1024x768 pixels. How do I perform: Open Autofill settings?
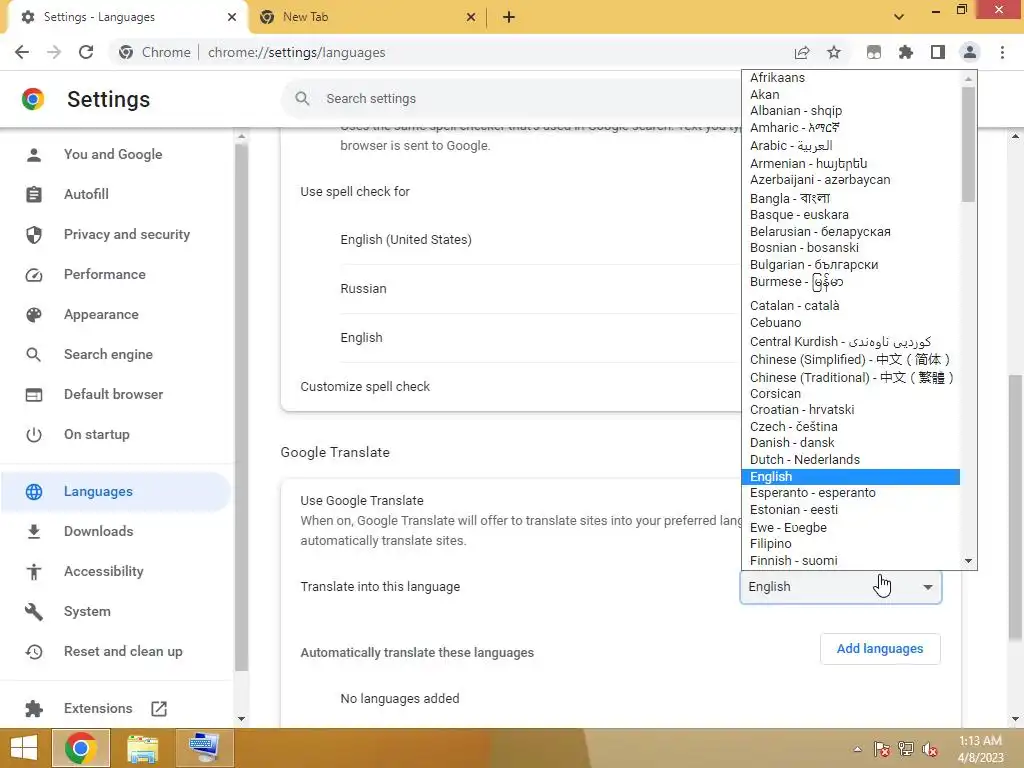pos(86,194)
